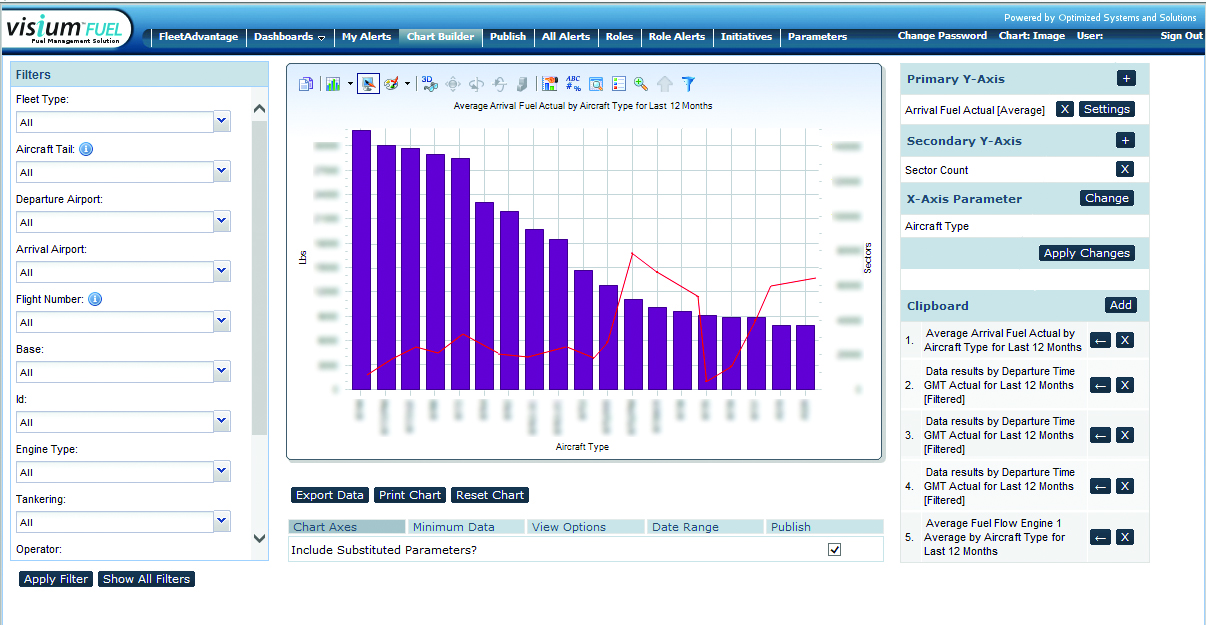Click the copy chart icon in chart toolbar
Viewport: 1206px width, 625px height.
point(306,84)
